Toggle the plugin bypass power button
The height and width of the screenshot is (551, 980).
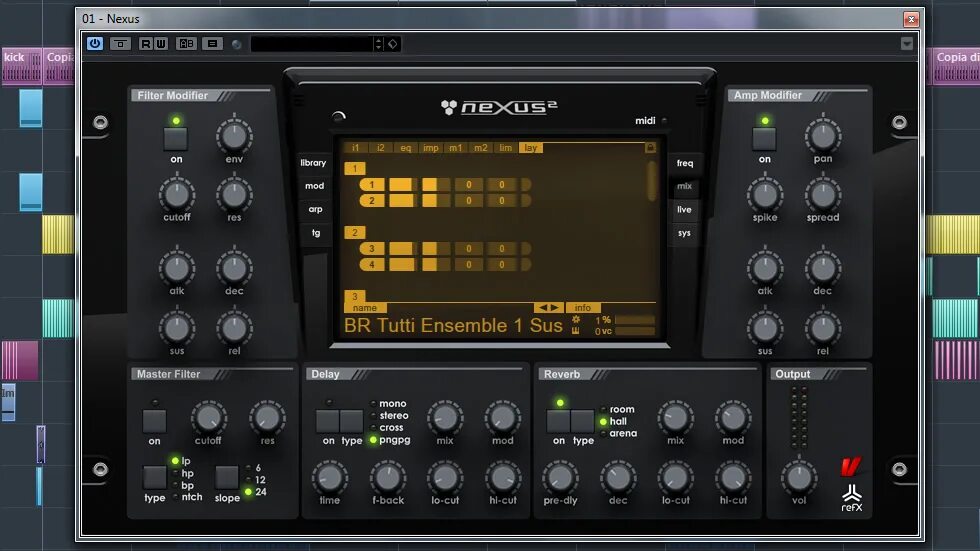pos(95,44)
